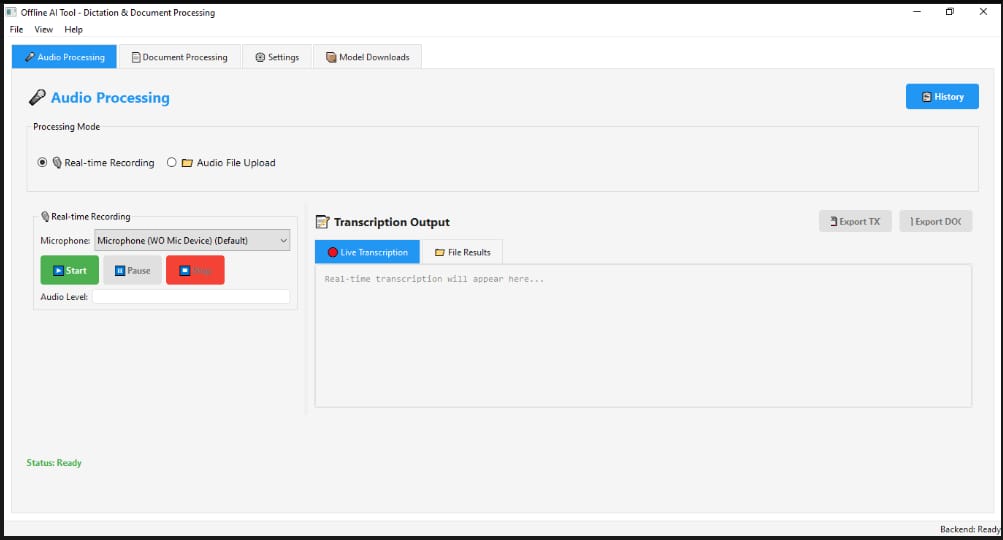Screen dimensions: 1003x540
Task: Click the notepad icon next to Transcription Output
Action: click(322, 222)
